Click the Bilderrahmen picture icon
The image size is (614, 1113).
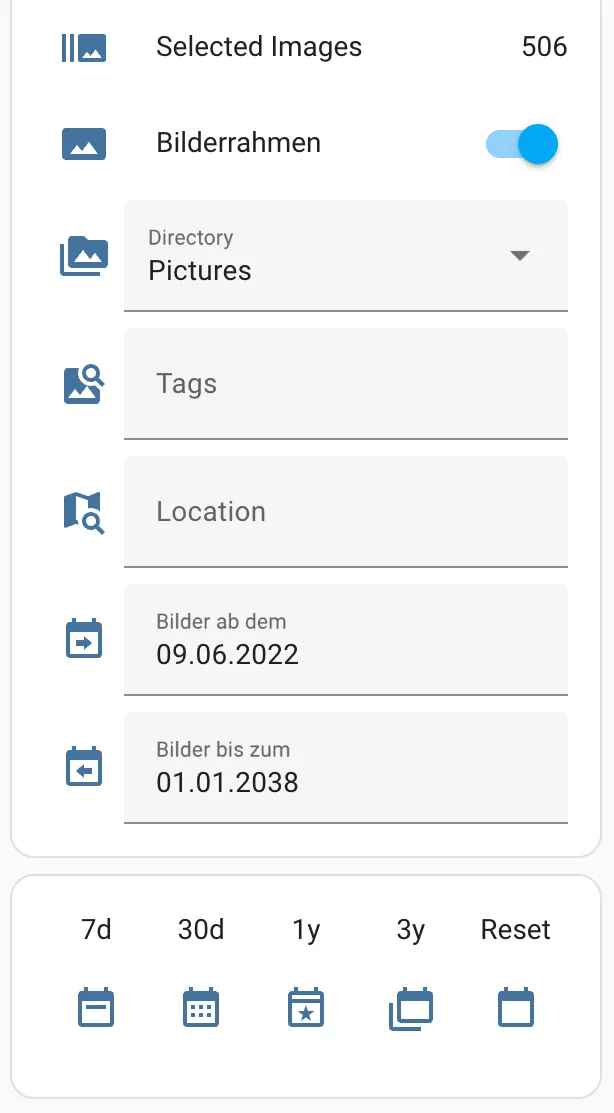coord(84,143)
